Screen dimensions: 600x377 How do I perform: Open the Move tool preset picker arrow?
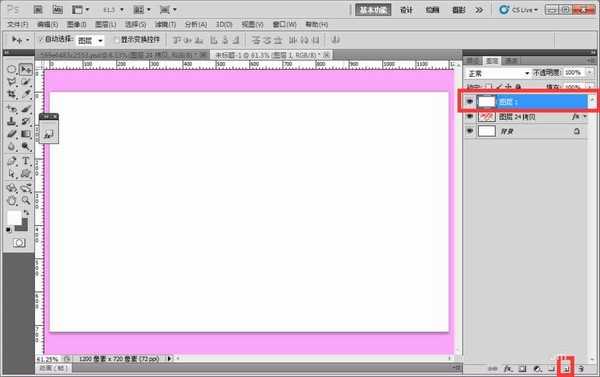point(28,40)
